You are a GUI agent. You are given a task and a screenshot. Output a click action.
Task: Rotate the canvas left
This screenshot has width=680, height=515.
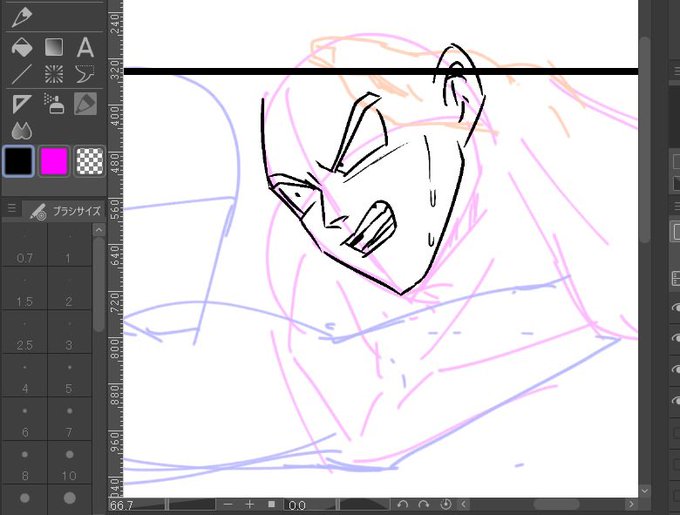tap(402, 505)
